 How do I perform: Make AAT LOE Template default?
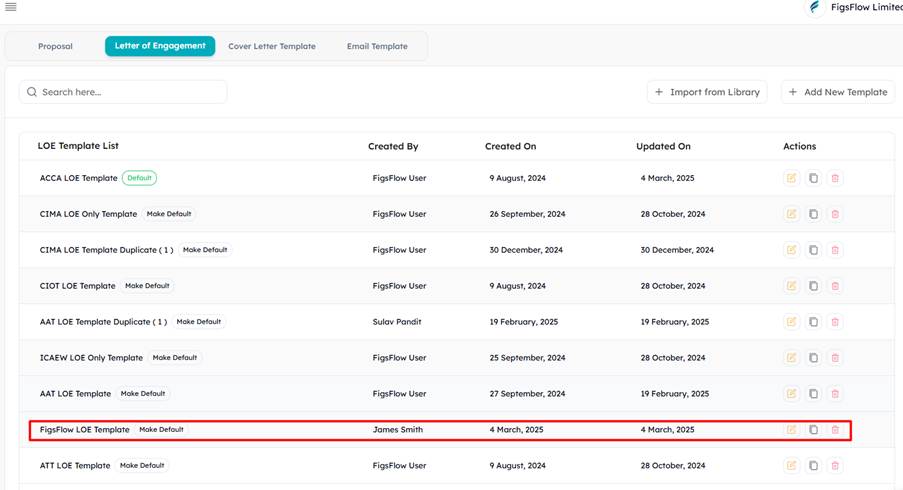143,394
